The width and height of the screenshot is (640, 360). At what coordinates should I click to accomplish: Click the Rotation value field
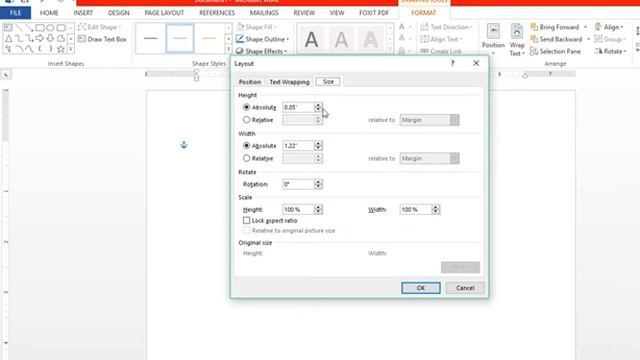(298, 184)
